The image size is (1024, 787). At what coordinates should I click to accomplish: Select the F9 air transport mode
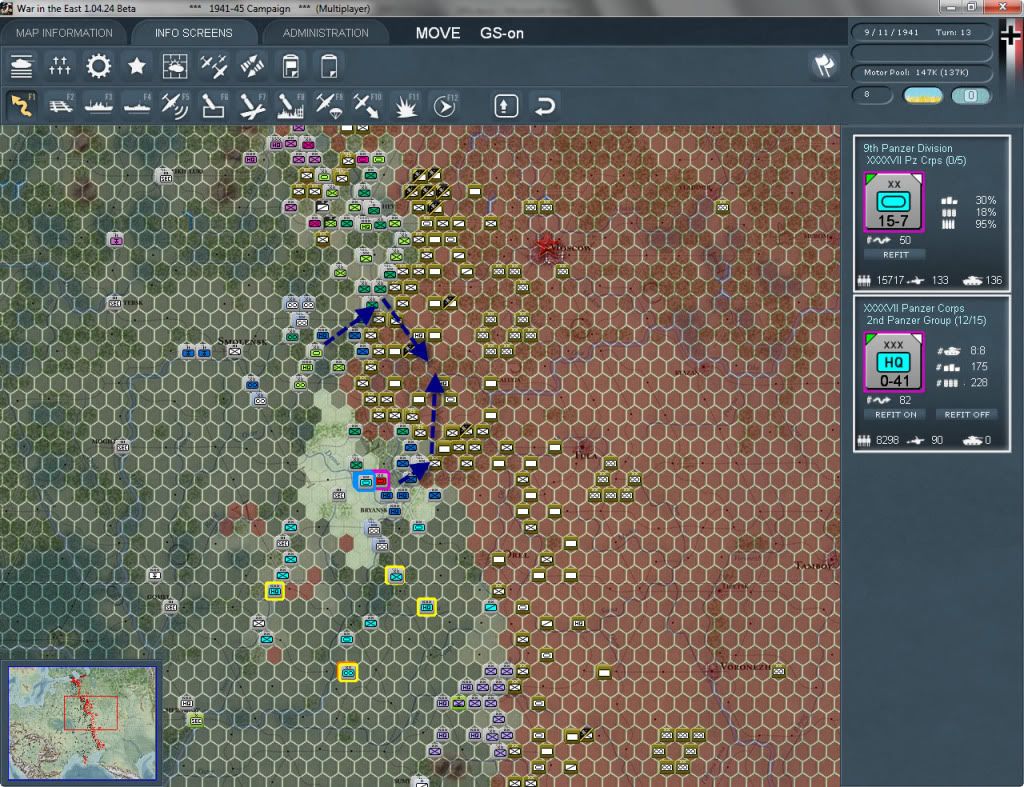[329, 105]
